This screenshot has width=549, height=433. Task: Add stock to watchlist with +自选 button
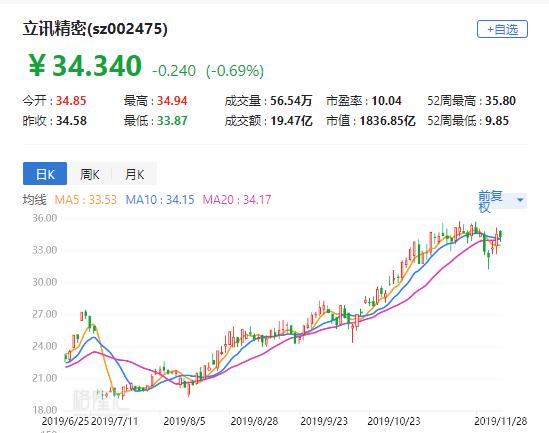pos(502,29)
